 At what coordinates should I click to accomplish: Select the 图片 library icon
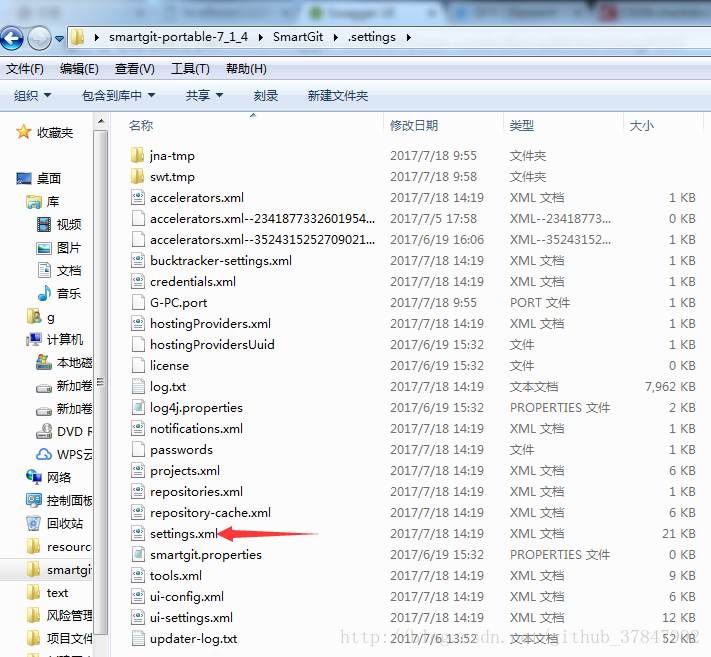44,248
